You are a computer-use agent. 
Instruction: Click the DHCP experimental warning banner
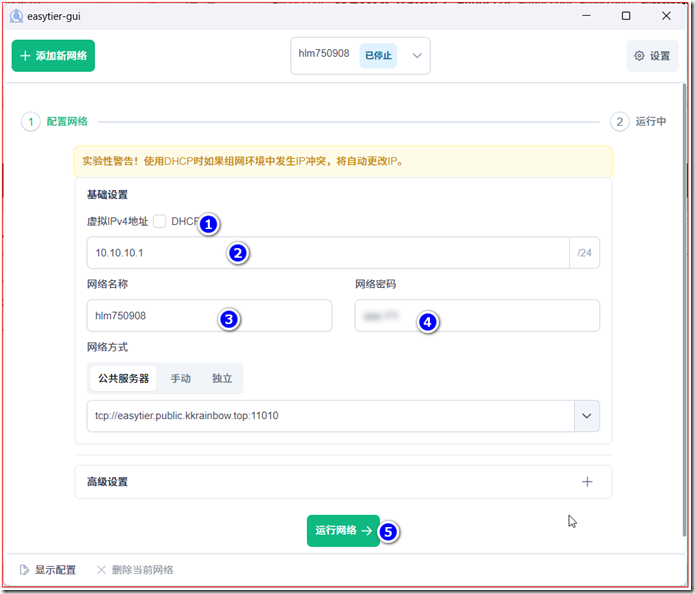344,161
